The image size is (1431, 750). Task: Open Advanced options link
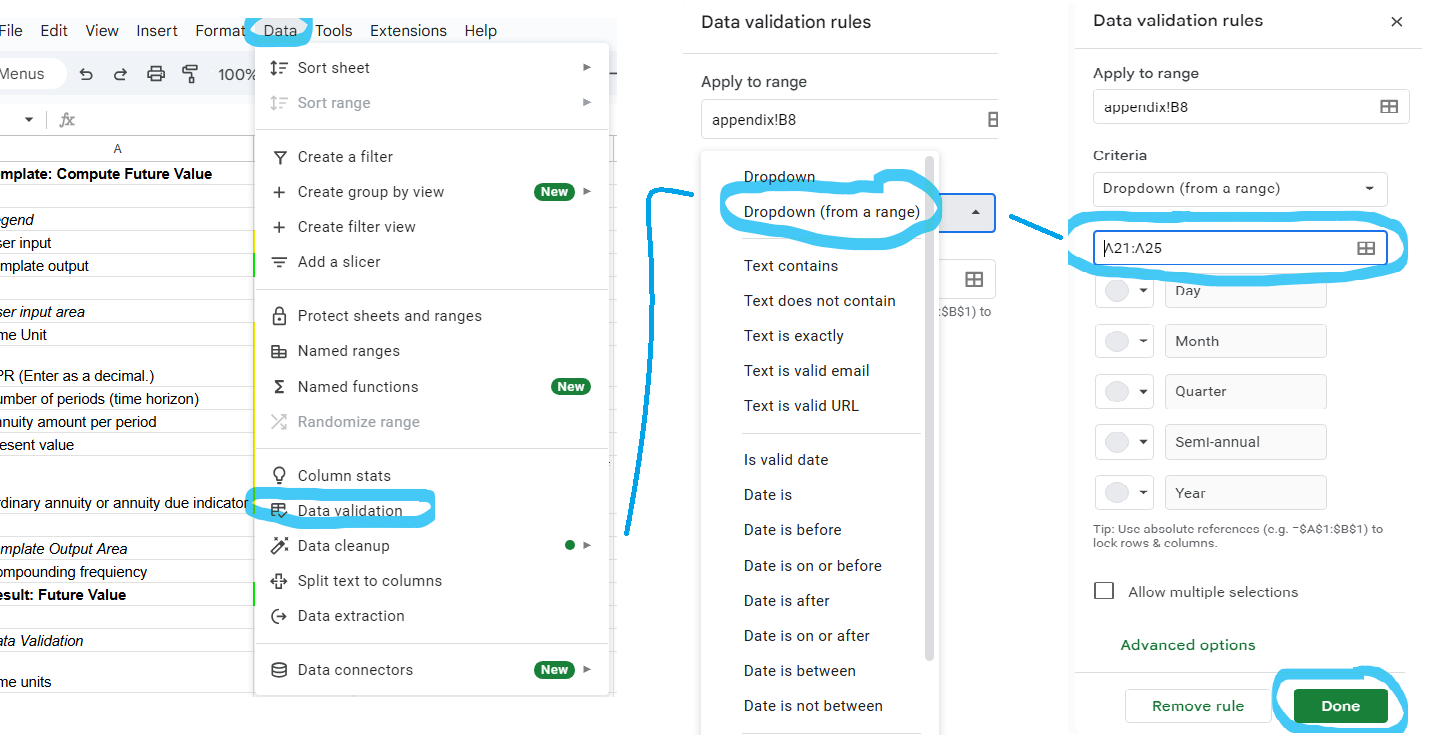1187,645
